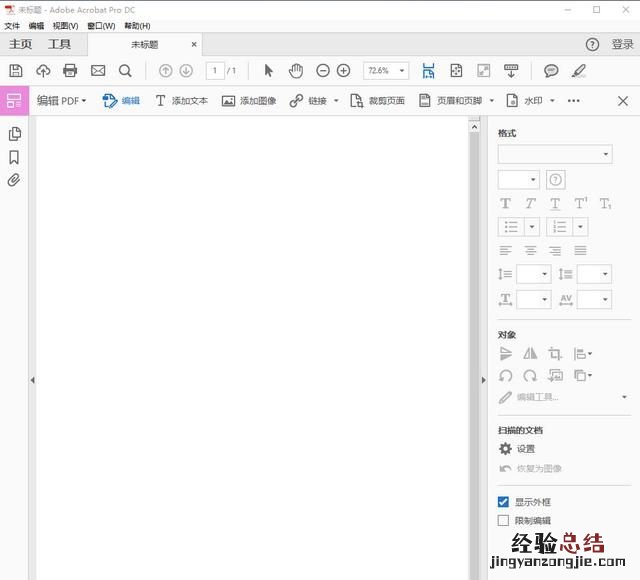
Task: Toggle the 编辑 edit mode button
Action: 121,101
